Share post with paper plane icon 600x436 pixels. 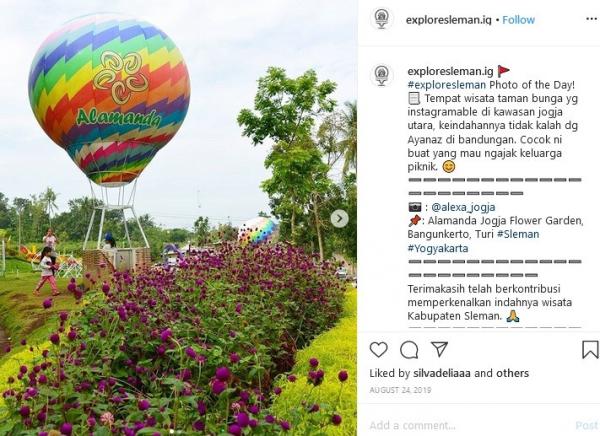[439, 349]
